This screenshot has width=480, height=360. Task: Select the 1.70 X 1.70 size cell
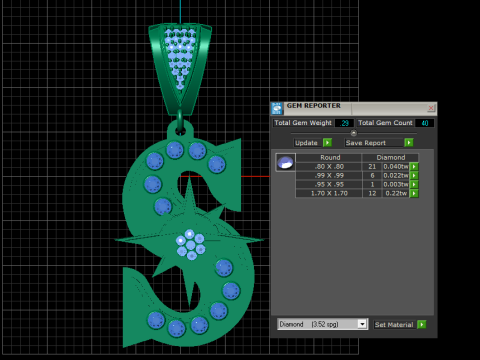coord(329,193)
